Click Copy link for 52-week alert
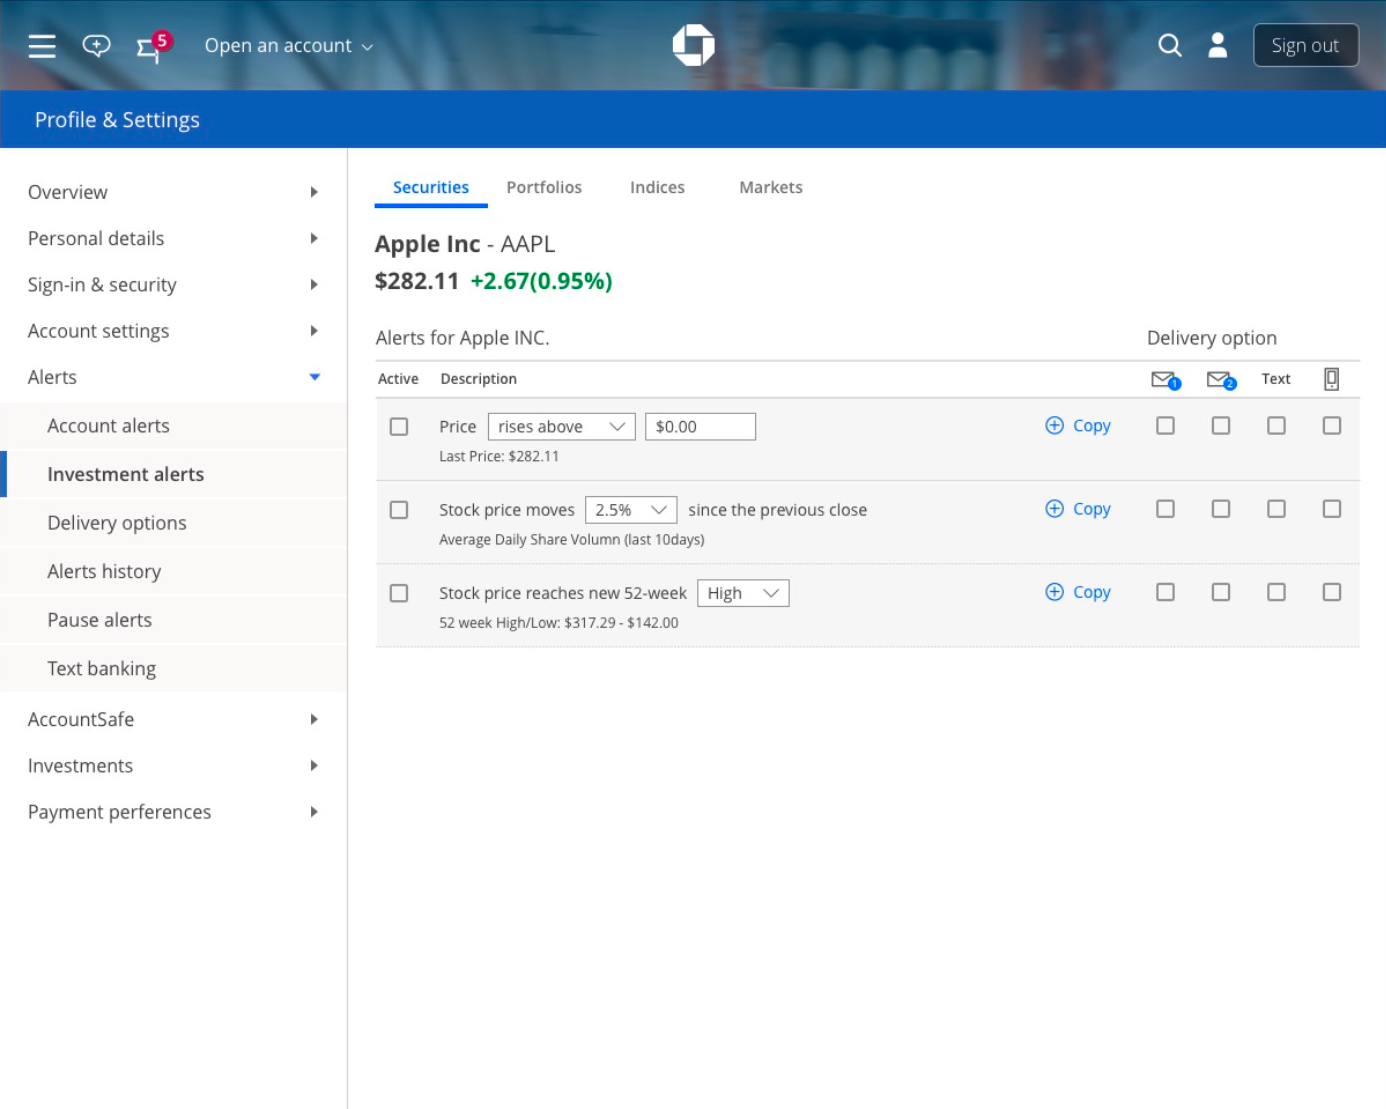Screen dimensions: 1386x1109 coord(1091,592)
